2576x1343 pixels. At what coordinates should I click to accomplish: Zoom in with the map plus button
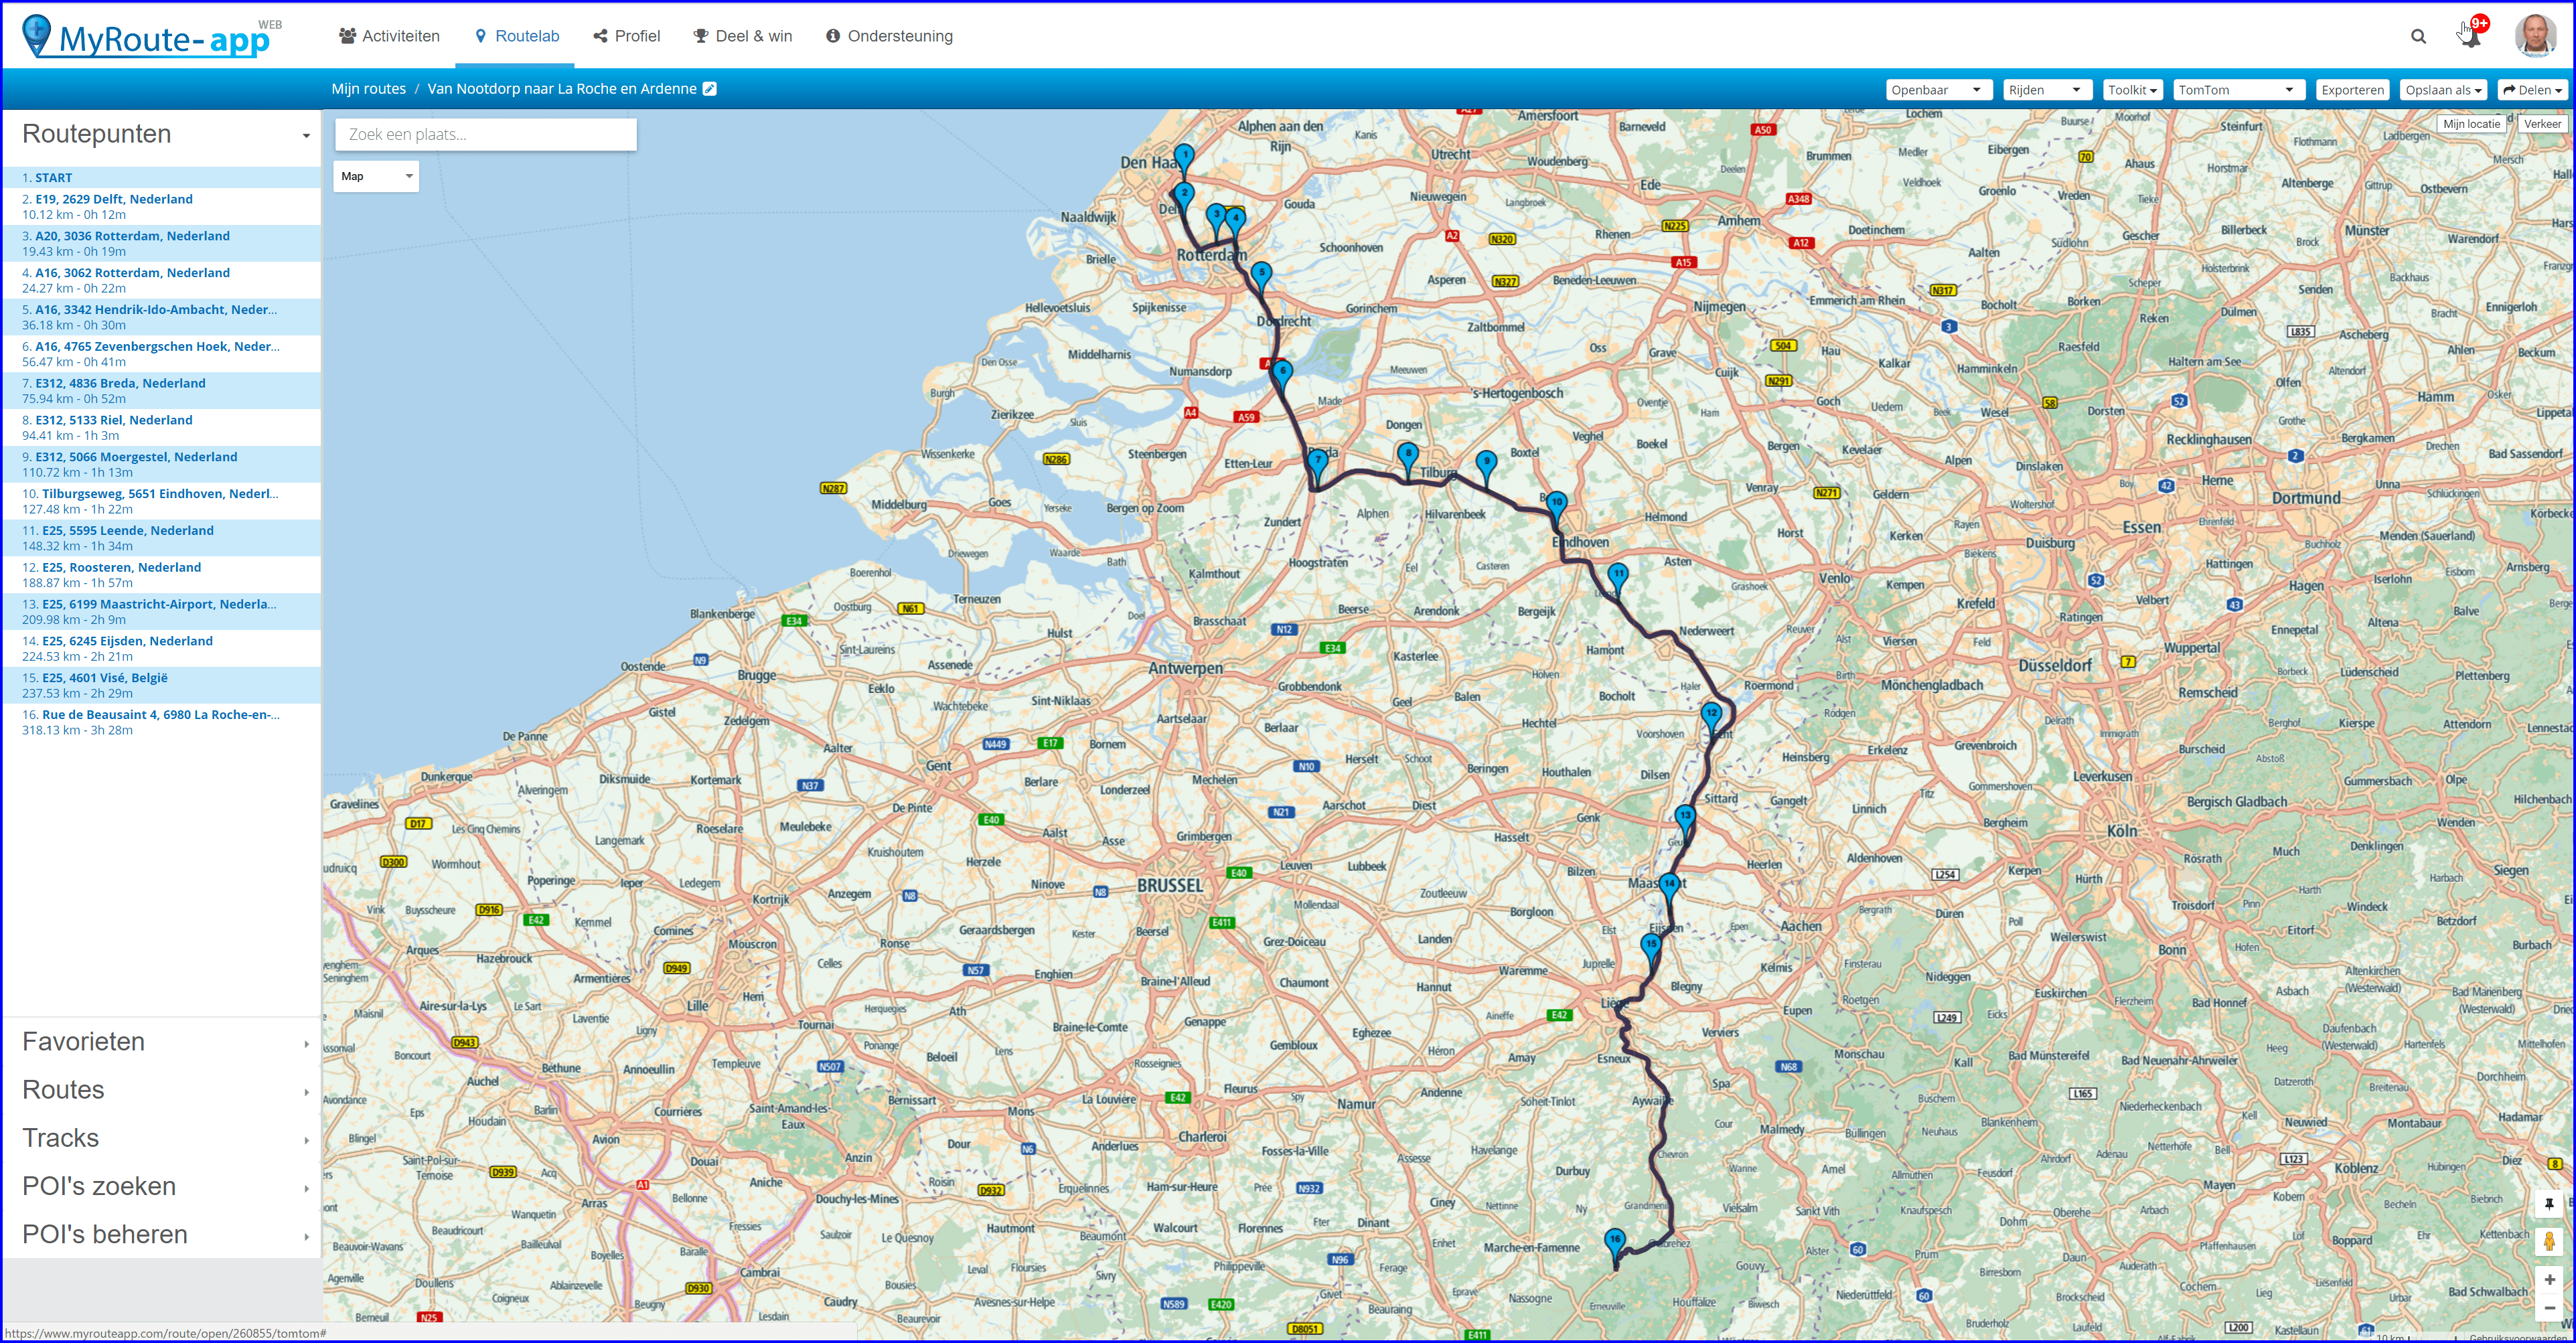(x=2549, y=1280)
